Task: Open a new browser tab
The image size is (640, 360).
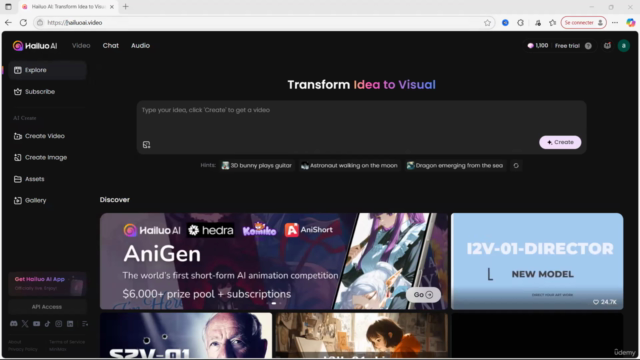Action: (x=126, y=7)
